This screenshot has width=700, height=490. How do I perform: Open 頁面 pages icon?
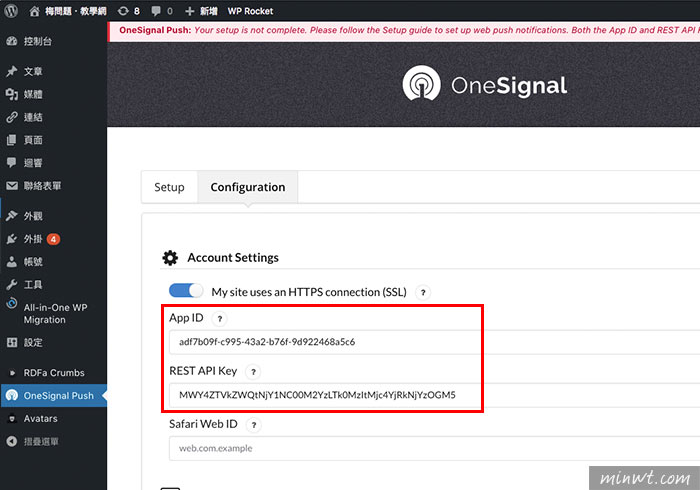coord(12,140)
